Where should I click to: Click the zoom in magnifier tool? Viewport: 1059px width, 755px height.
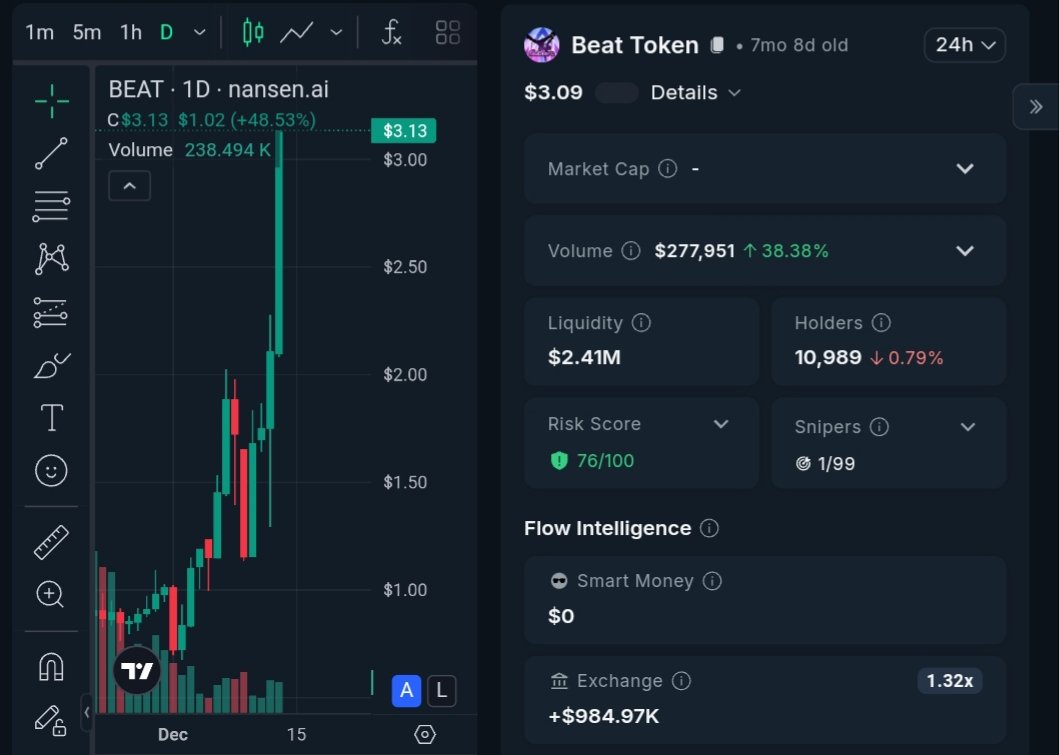point(51,594)
